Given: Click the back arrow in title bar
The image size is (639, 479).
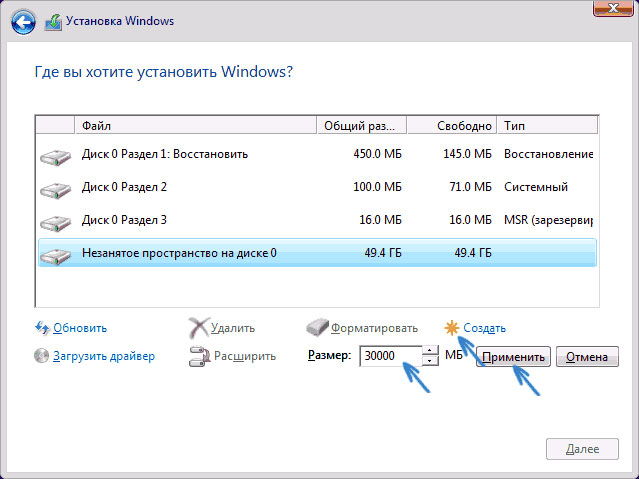Looking at the screenshot, I should [x=23, y=21].
